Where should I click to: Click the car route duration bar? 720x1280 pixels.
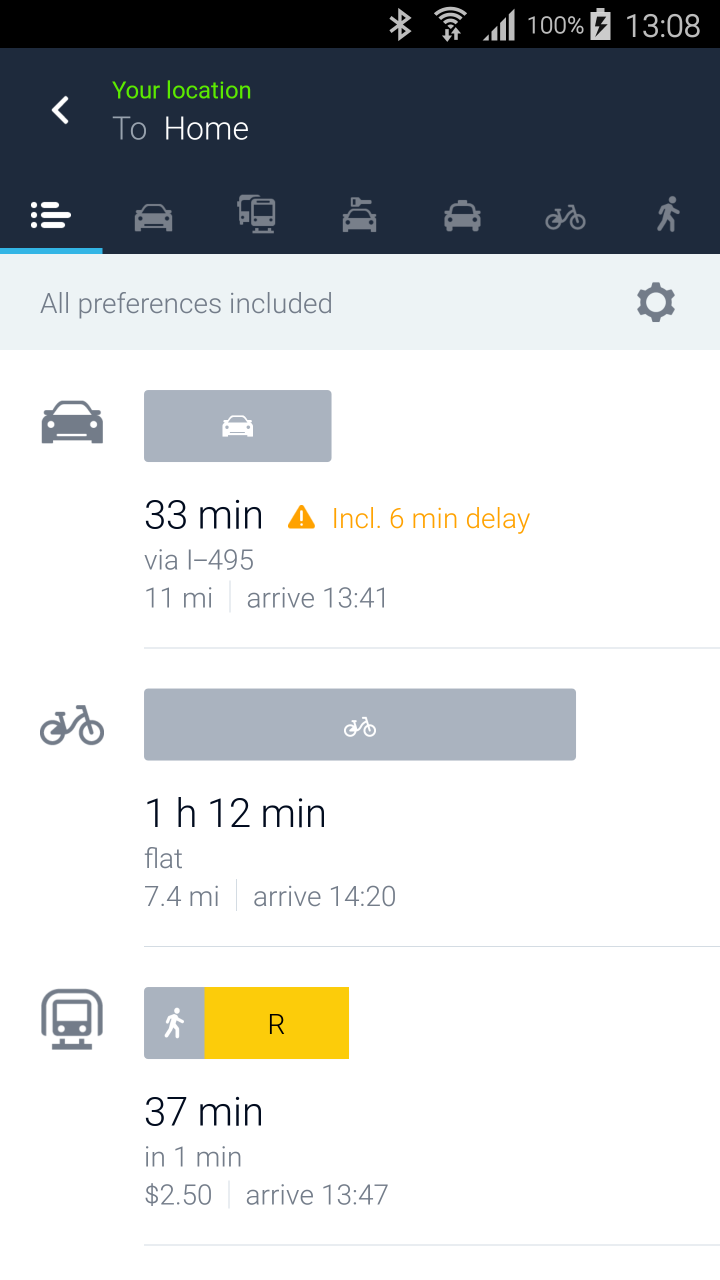click(237, 425)
